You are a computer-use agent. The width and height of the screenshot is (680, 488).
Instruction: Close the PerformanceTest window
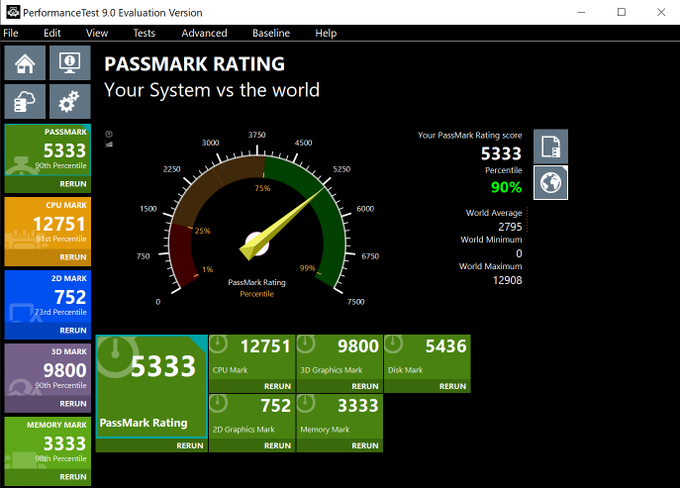pyautogui.click(x=661, y=12)
